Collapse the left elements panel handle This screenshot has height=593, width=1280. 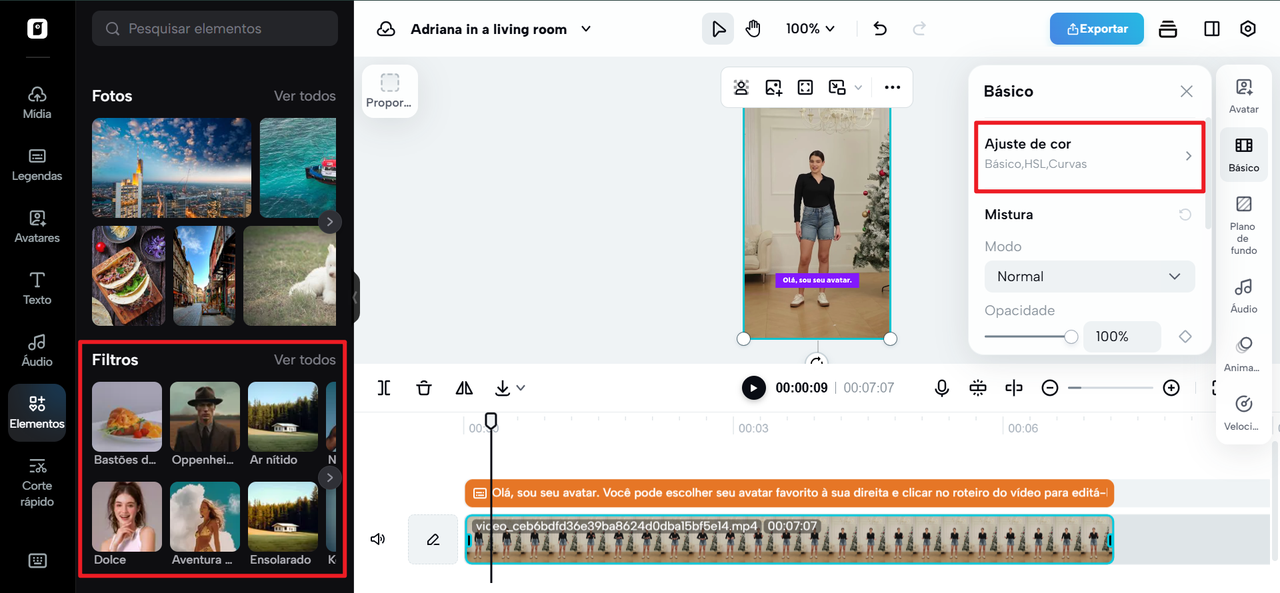pyautogui.click(x=356, y=297)
